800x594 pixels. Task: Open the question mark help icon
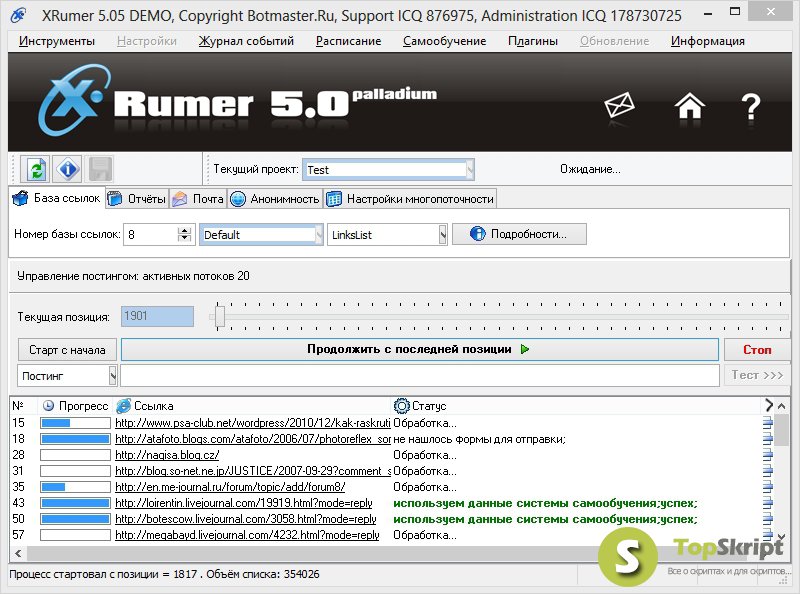point(751,107)
